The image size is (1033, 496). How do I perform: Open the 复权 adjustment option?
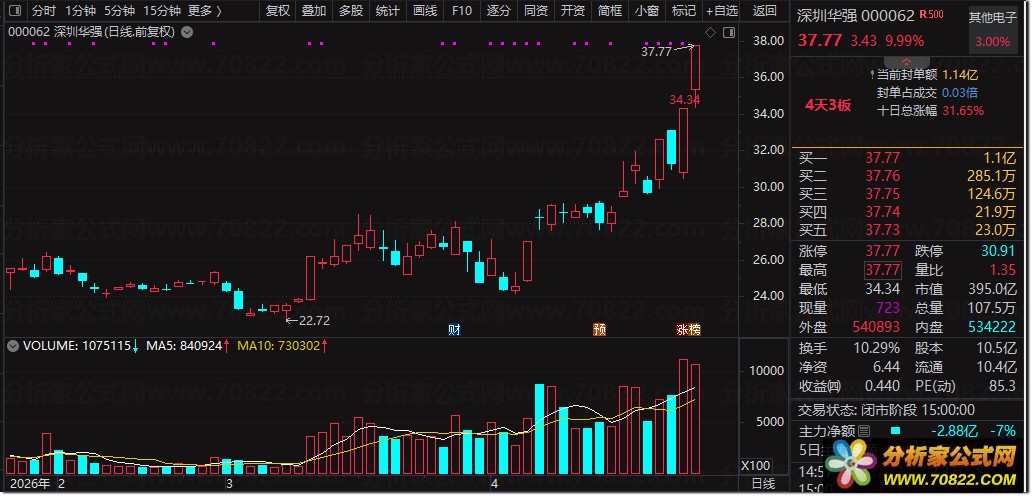click(x=277, y=11)
